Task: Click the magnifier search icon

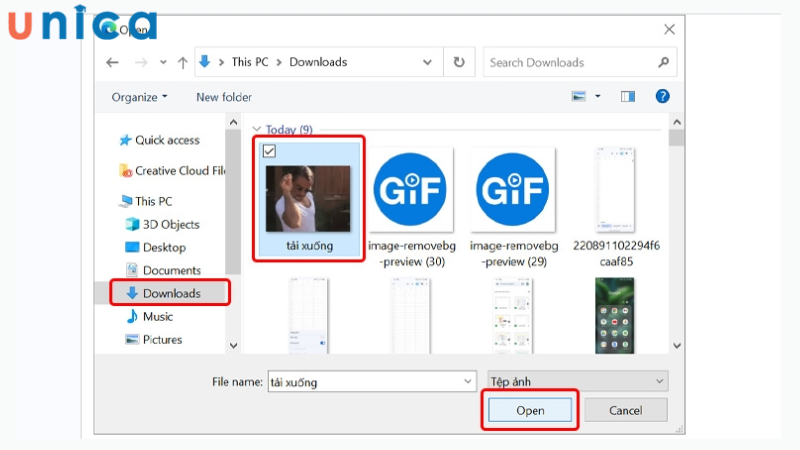Action: click(663, 62)
